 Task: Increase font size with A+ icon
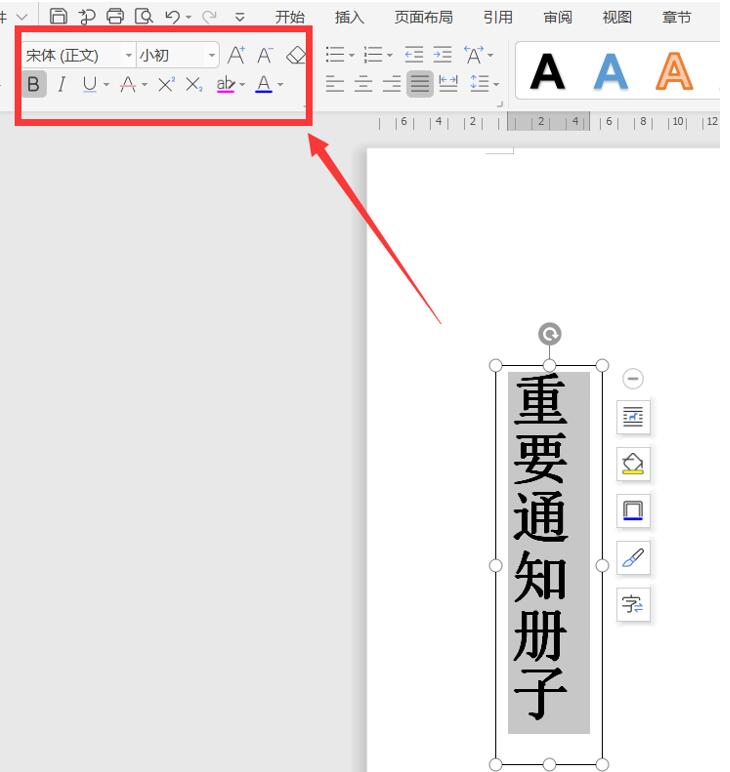pyautogui.click(x=236, y=55)
